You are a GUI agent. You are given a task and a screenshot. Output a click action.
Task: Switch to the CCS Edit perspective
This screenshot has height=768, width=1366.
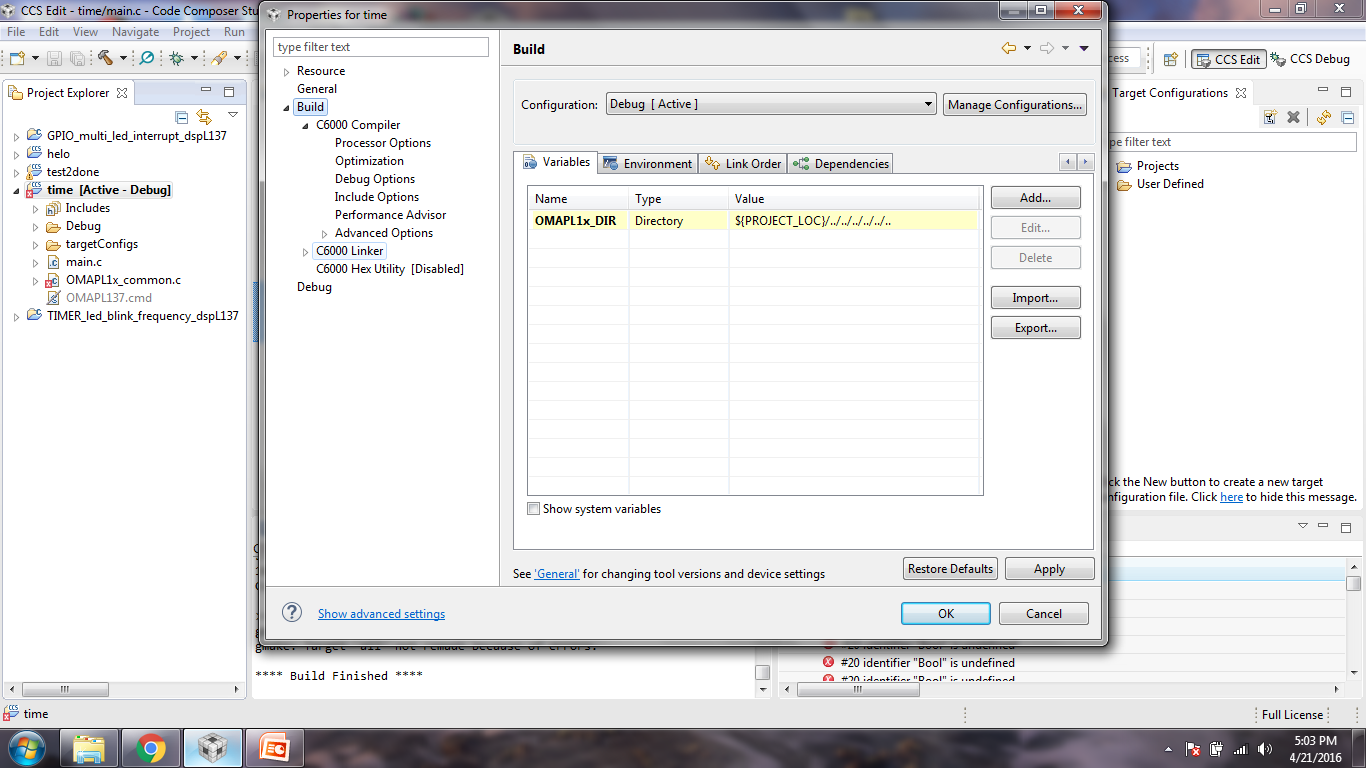pyautogui.click(x=1228, y=59)
